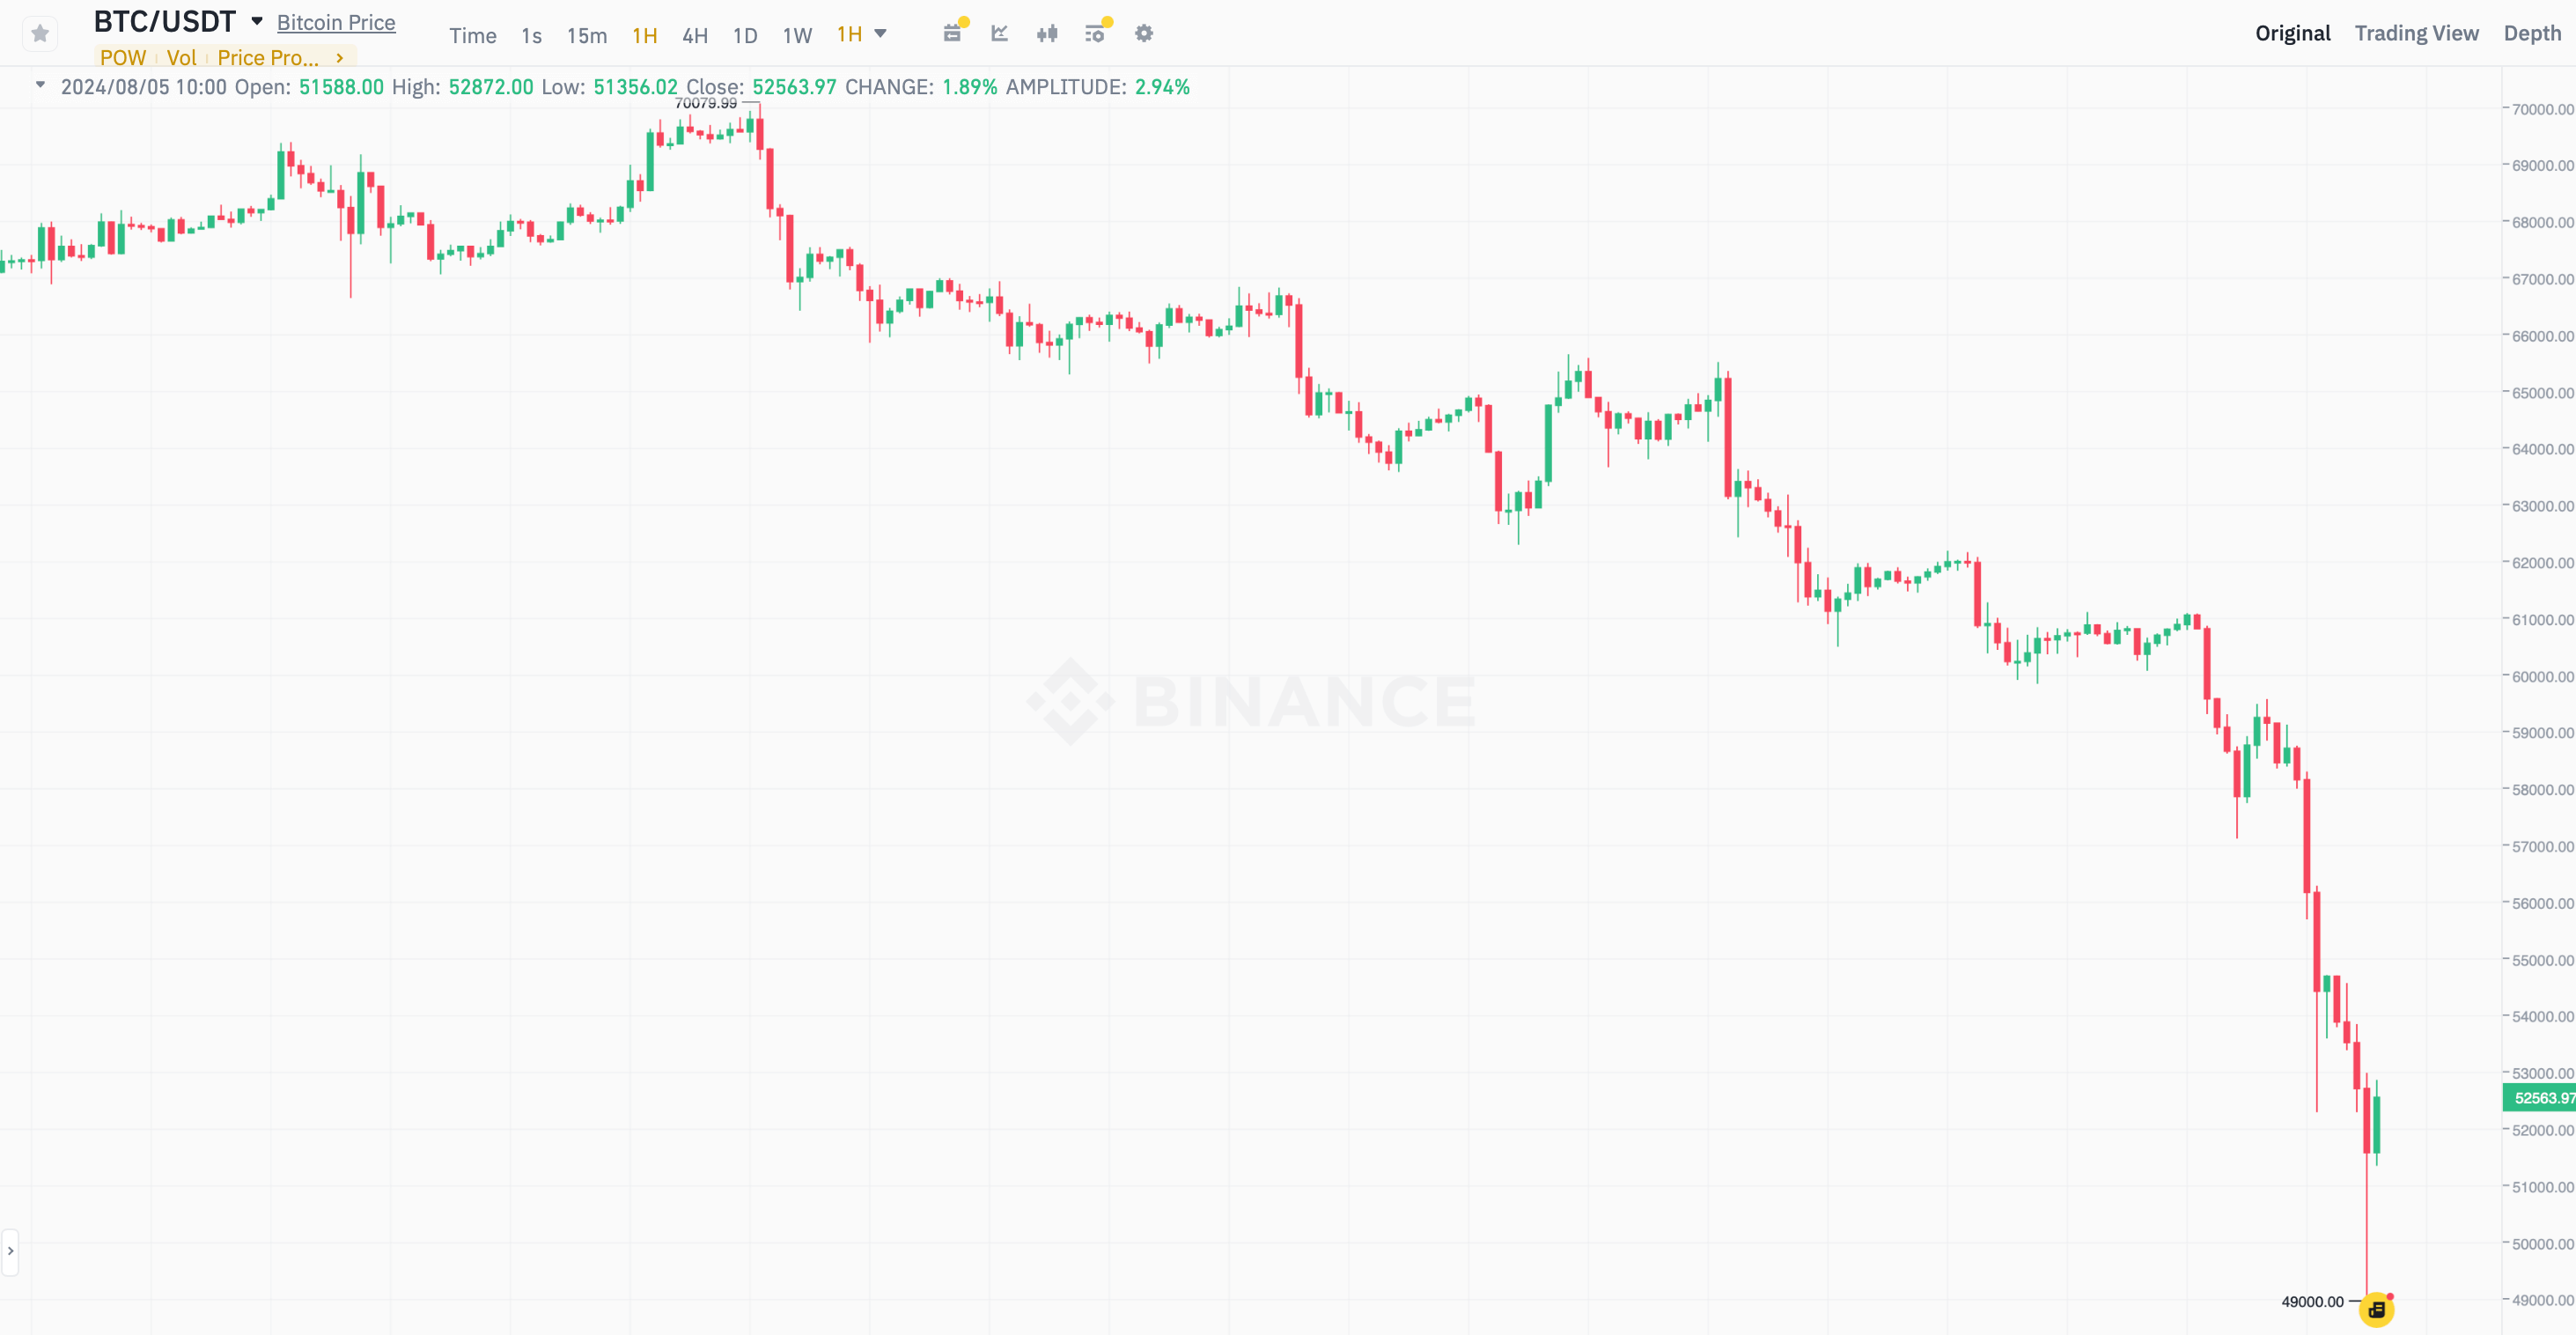Open the Bitcoin Price link

pyautogui.click(x=336, y=22)
